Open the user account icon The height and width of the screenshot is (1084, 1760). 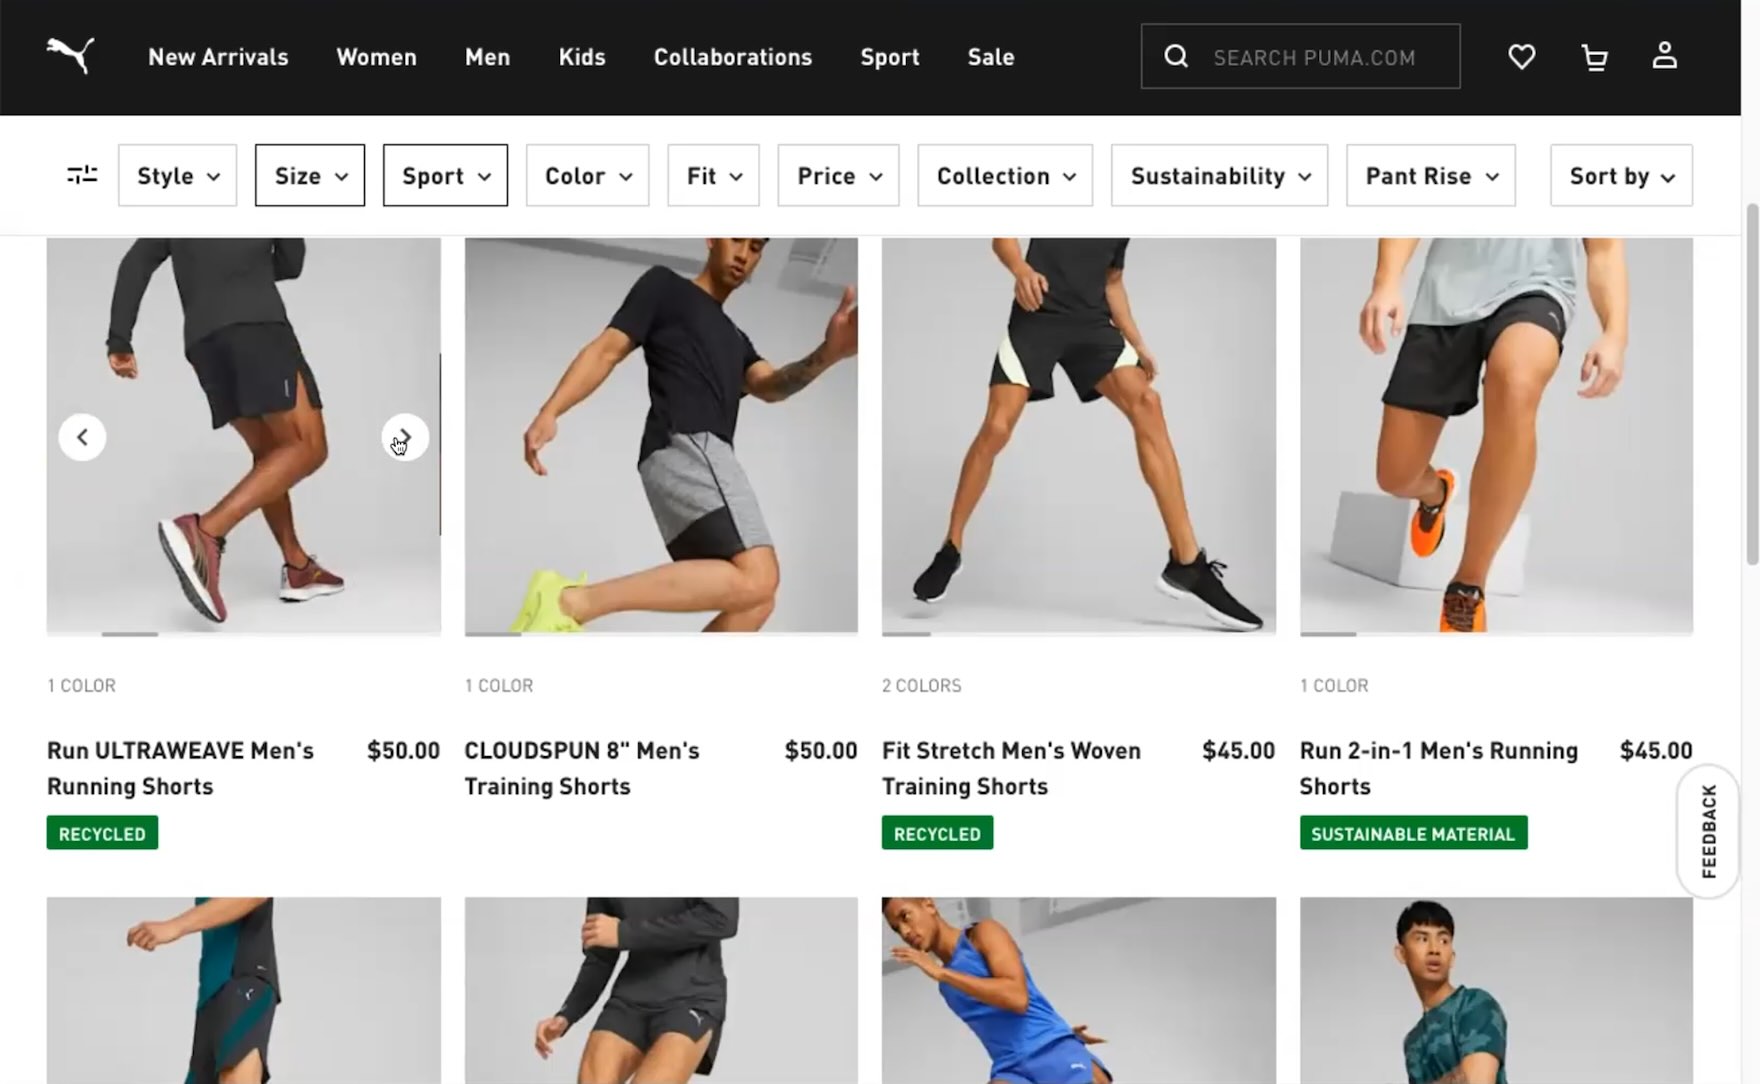click(1664, 56)
